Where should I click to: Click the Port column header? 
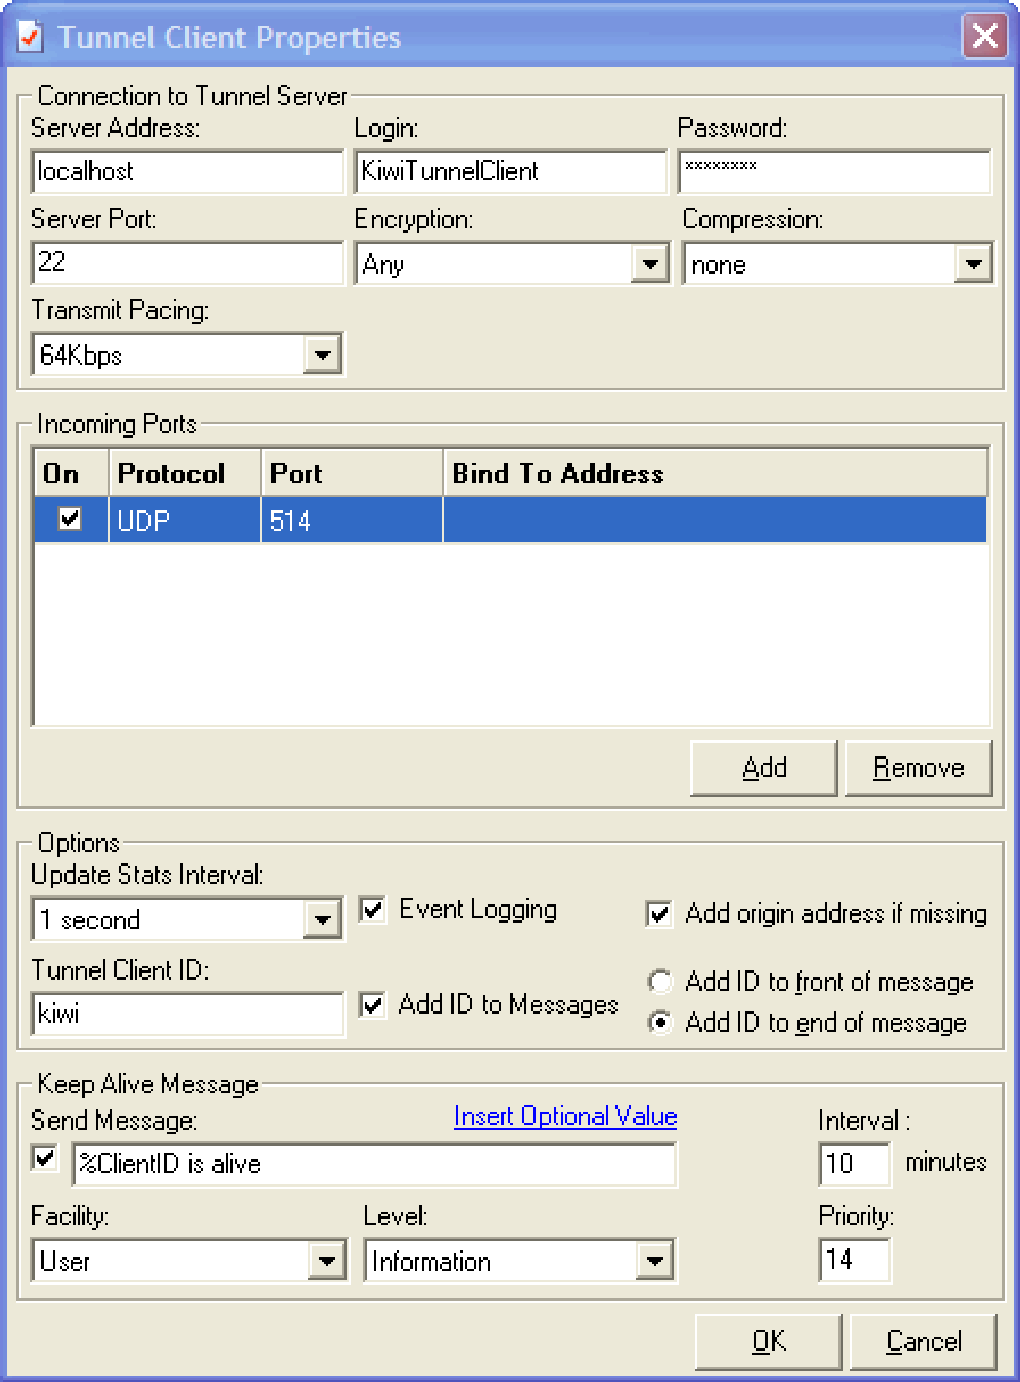click(x=352, y=473)
